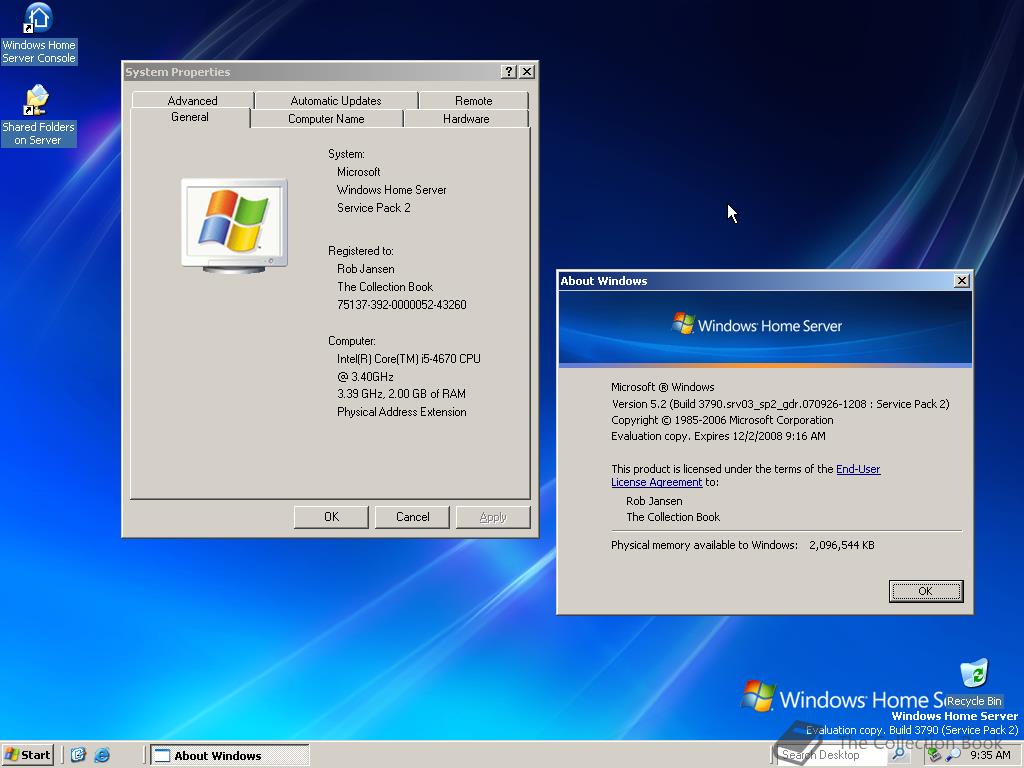1024x768 pixels.
Task: Open the Recycle Bin on the desktop
Action: tap(974, 682)
